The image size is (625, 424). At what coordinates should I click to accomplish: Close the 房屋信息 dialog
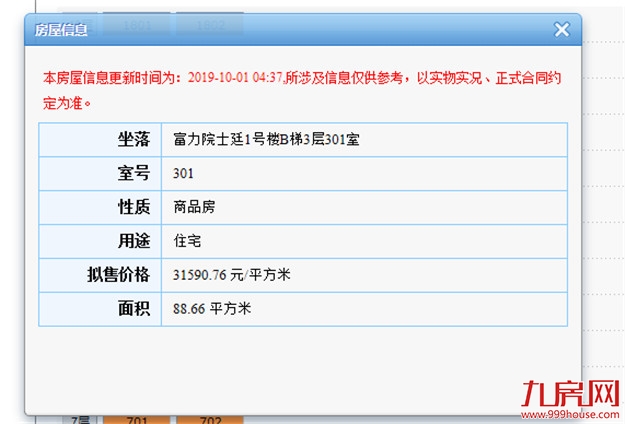point(562,29)
